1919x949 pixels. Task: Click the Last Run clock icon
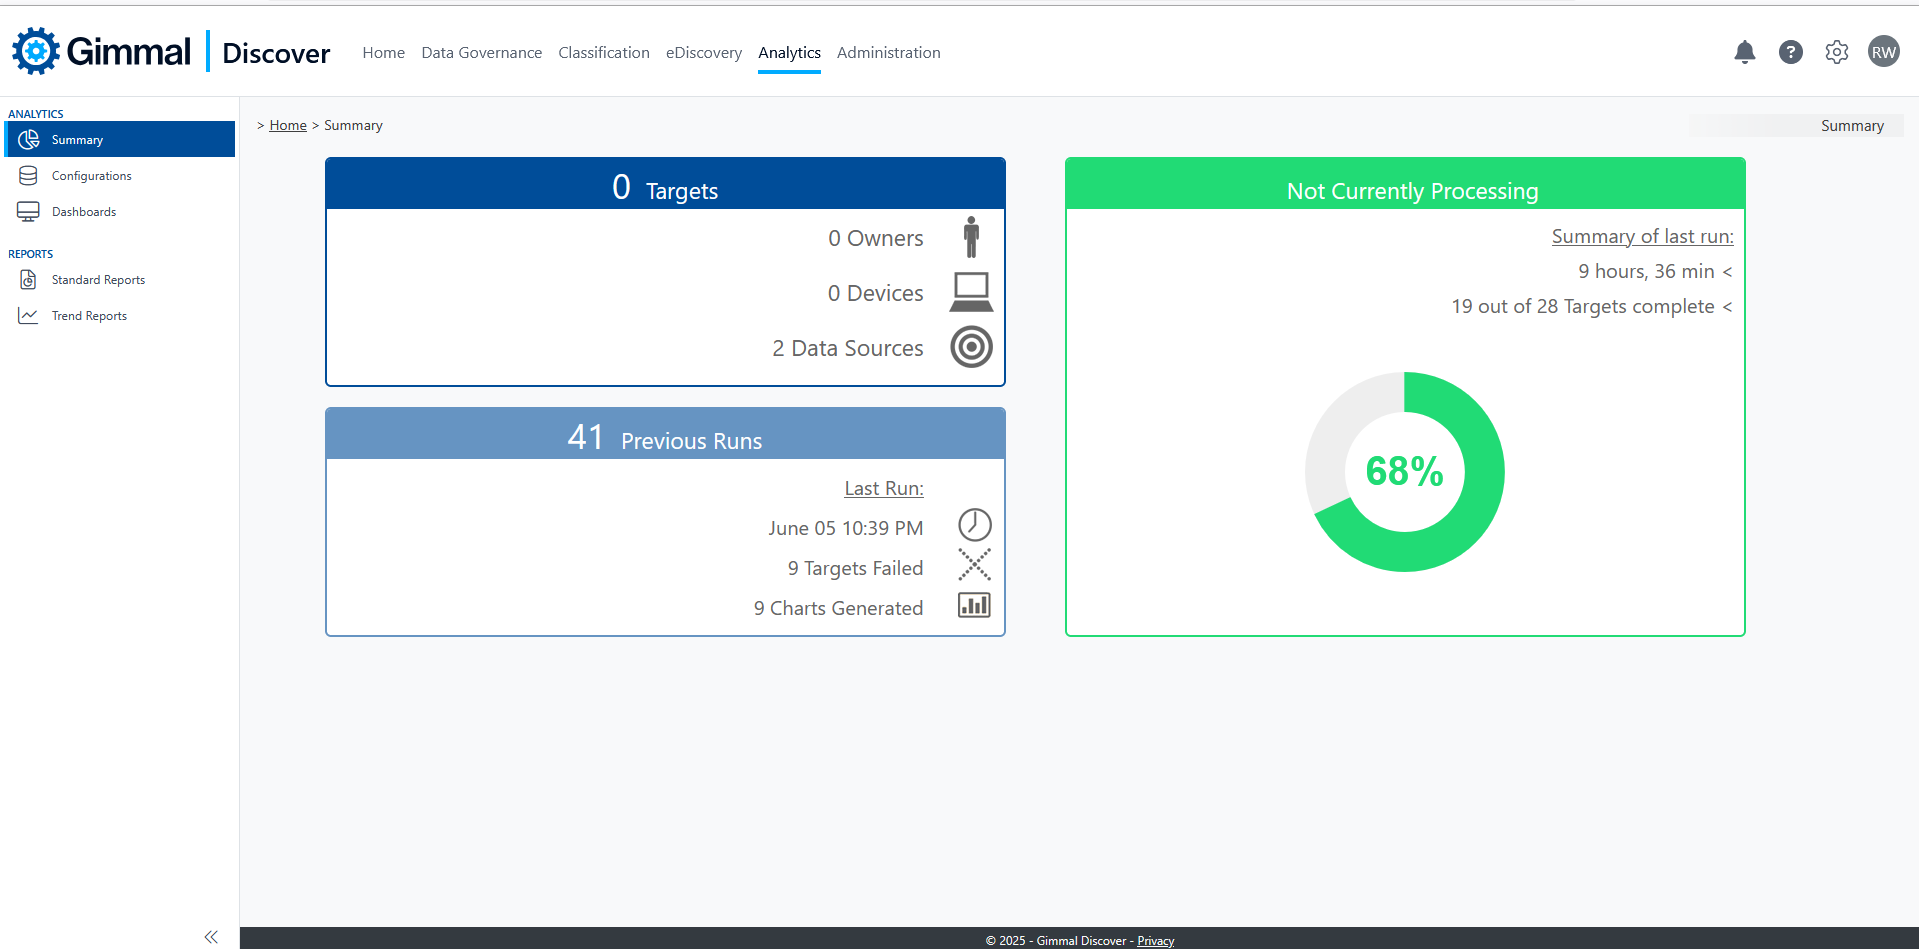click(x=974, y=525)
